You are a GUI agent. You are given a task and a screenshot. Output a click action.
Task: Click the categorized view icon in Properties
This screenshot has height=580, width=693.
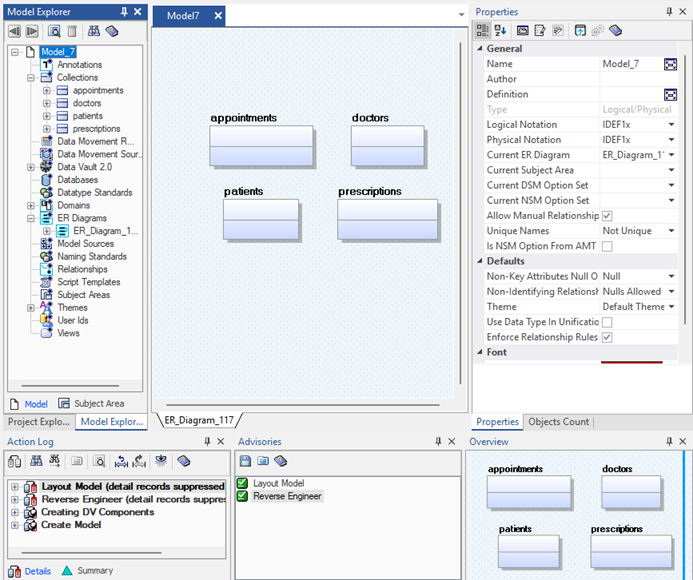pos(482,31)
